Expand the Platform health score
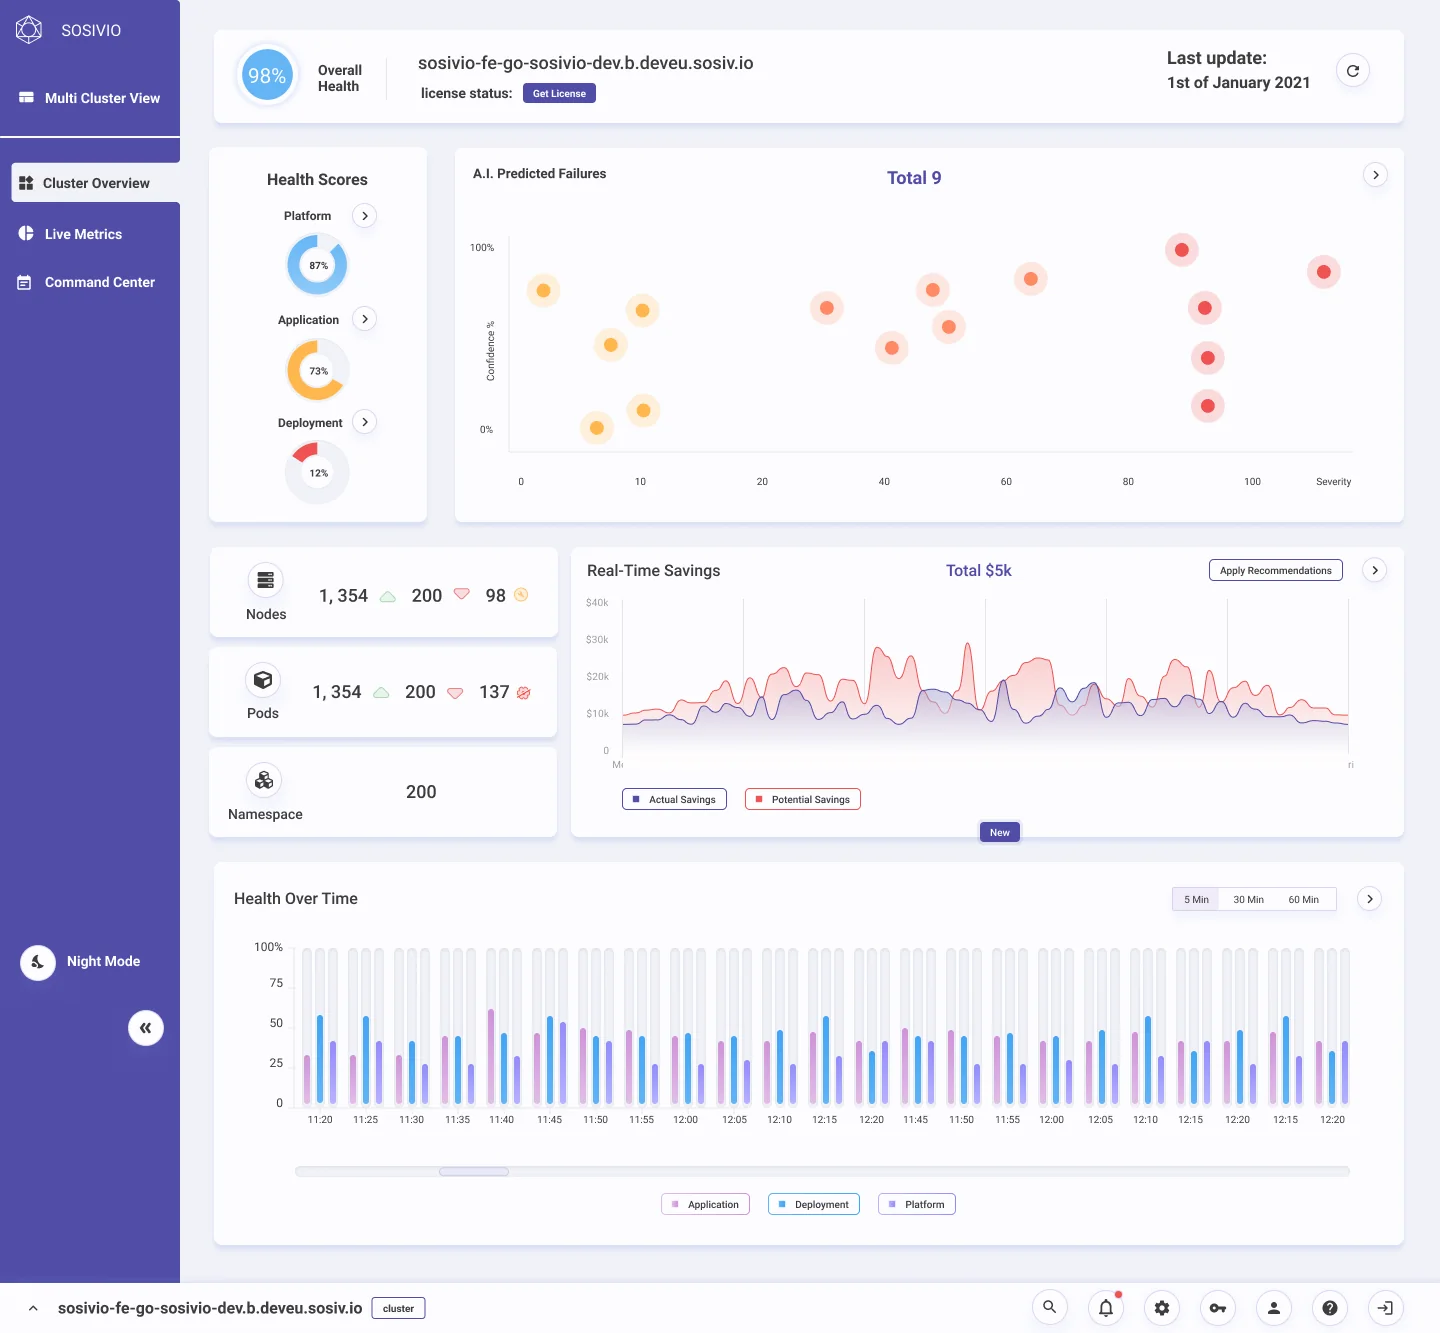This screenshot has width=1440, height=1333. [x=365, y=216]
